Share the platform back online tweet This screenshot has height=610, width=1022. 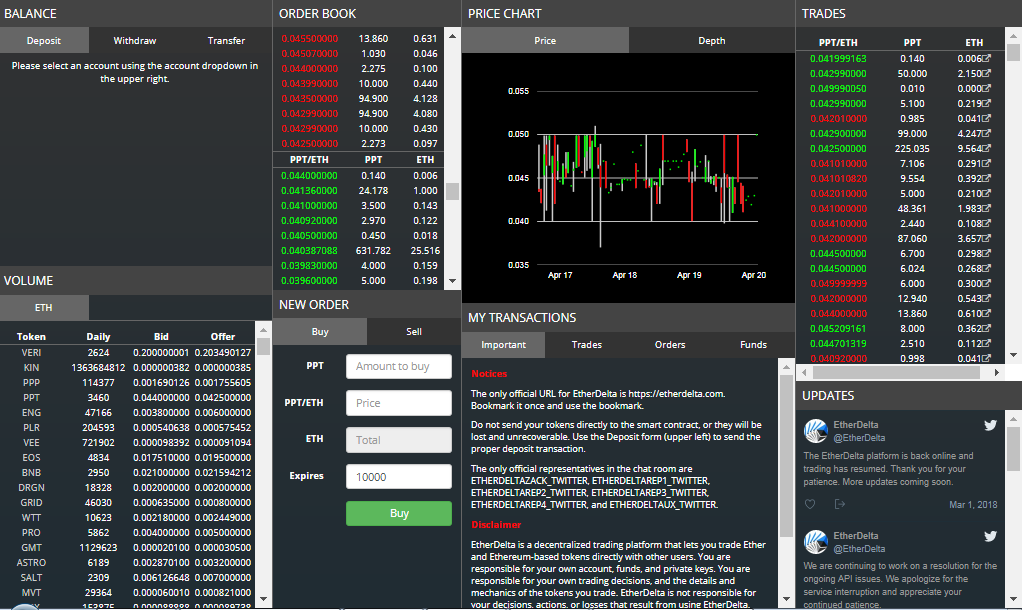point(840,504)
